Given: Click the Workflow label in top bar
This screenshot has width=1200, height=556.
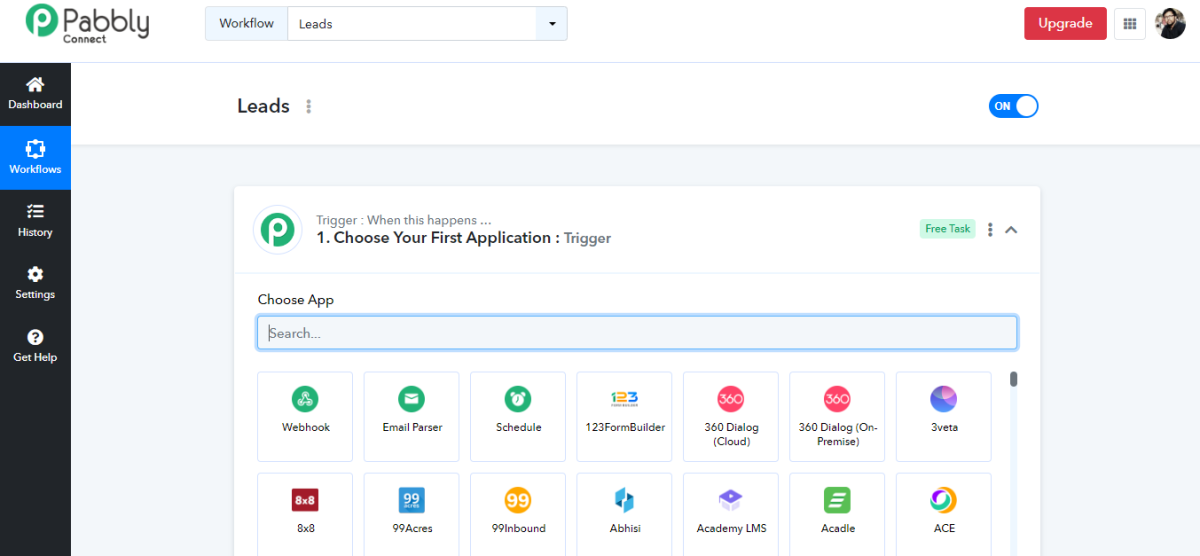Looking at the screenshot, I should coord(246,24).
